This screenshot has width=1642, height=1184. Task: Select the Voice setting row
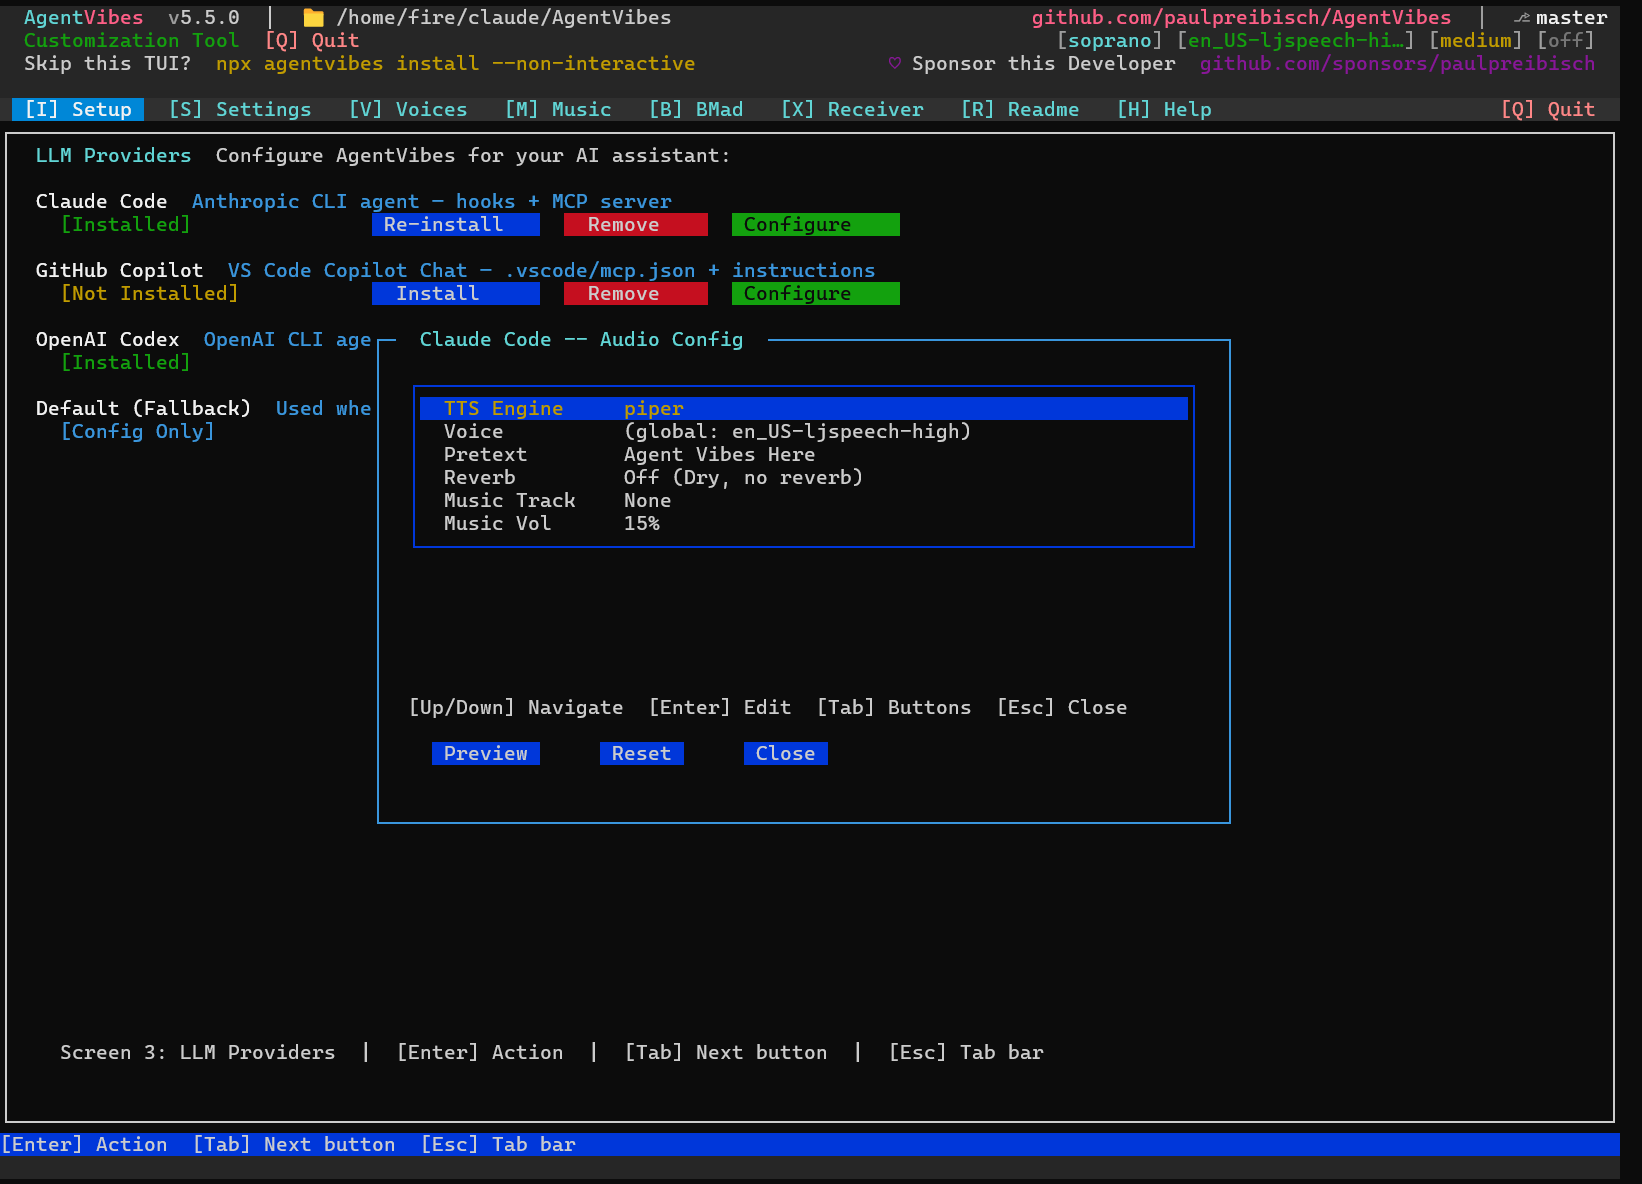coord(804,431)
